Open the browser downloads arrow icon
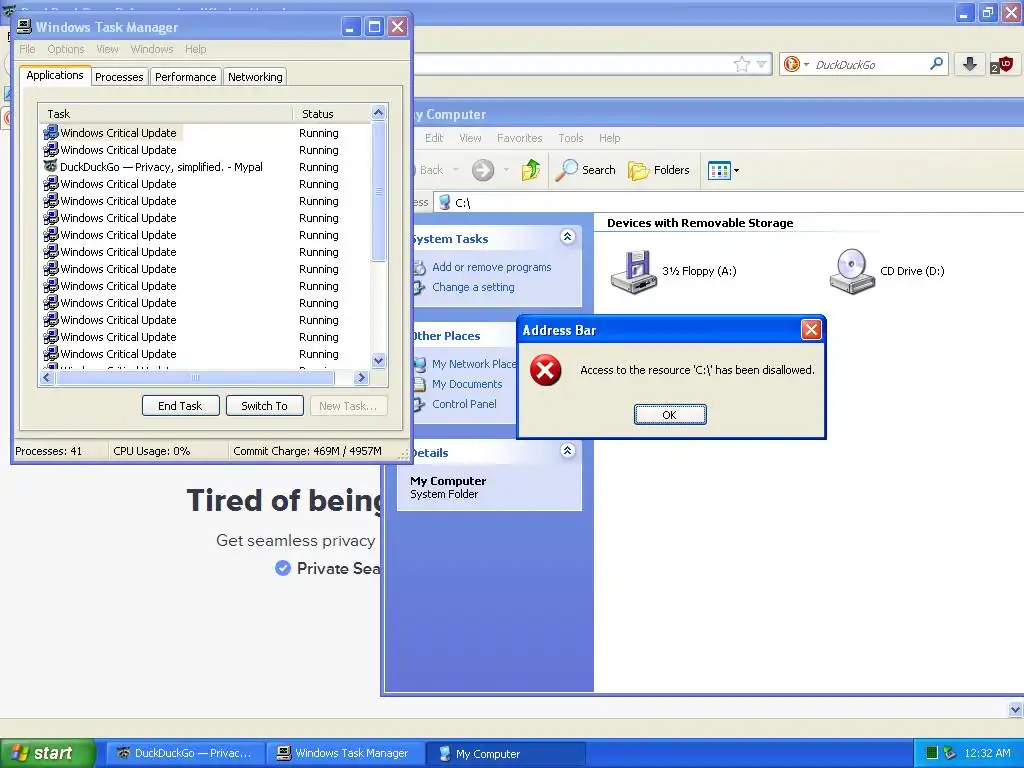1024x768 pixels. point(970,64)
